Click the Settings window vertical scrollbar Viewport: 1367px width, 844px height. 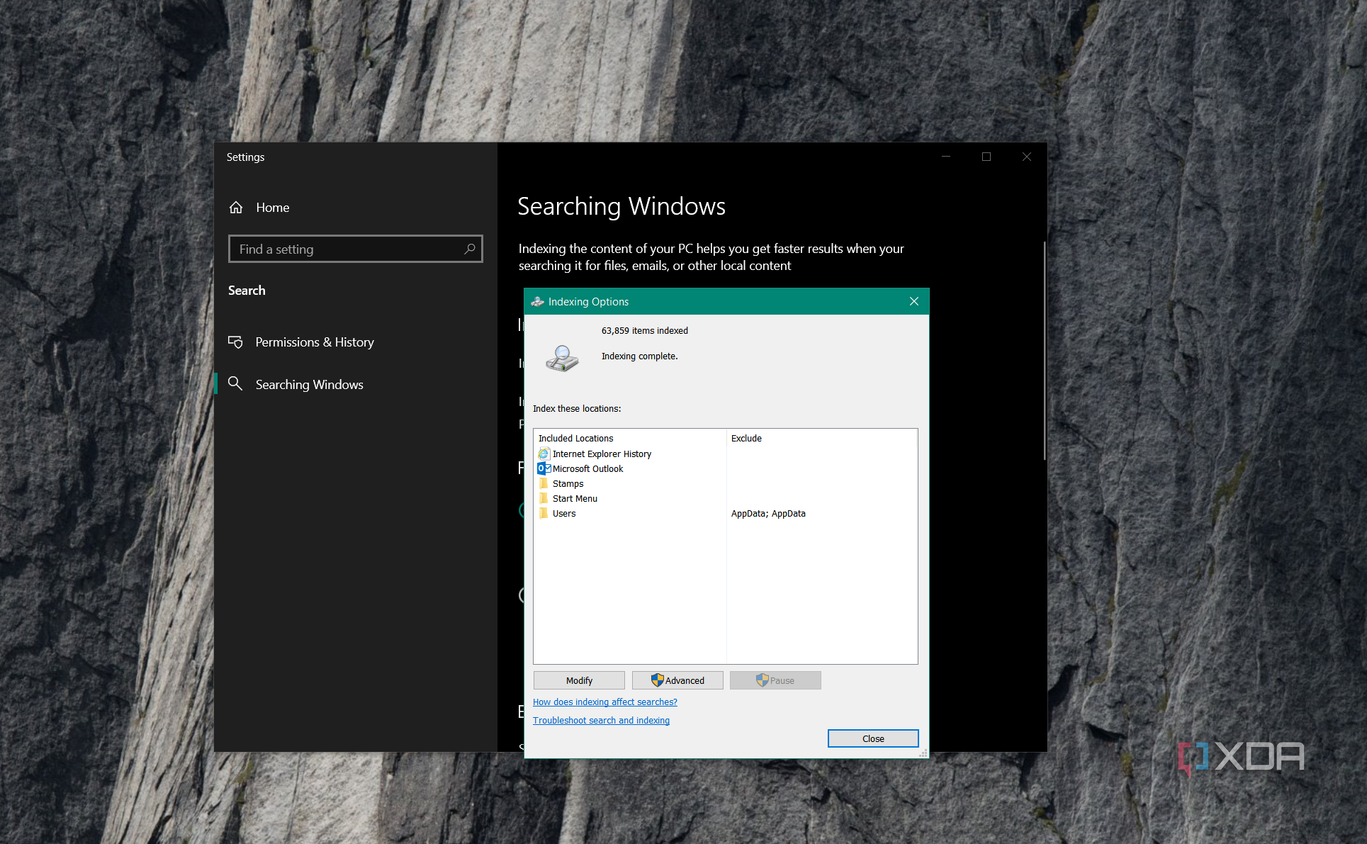(x=1043, y=350)
